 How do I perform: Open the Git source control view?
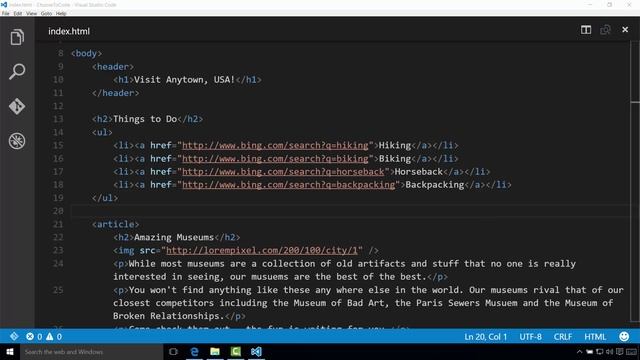[x=17, y=106]
